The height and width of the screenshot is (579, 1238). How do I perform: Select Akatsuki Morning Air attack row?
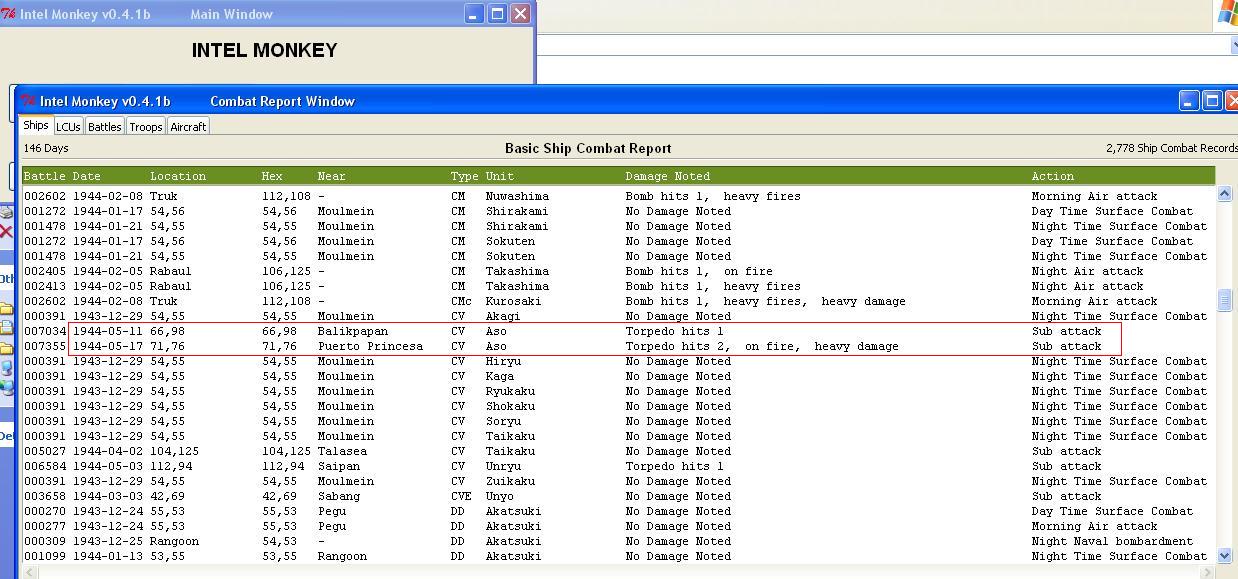point(618,526)
